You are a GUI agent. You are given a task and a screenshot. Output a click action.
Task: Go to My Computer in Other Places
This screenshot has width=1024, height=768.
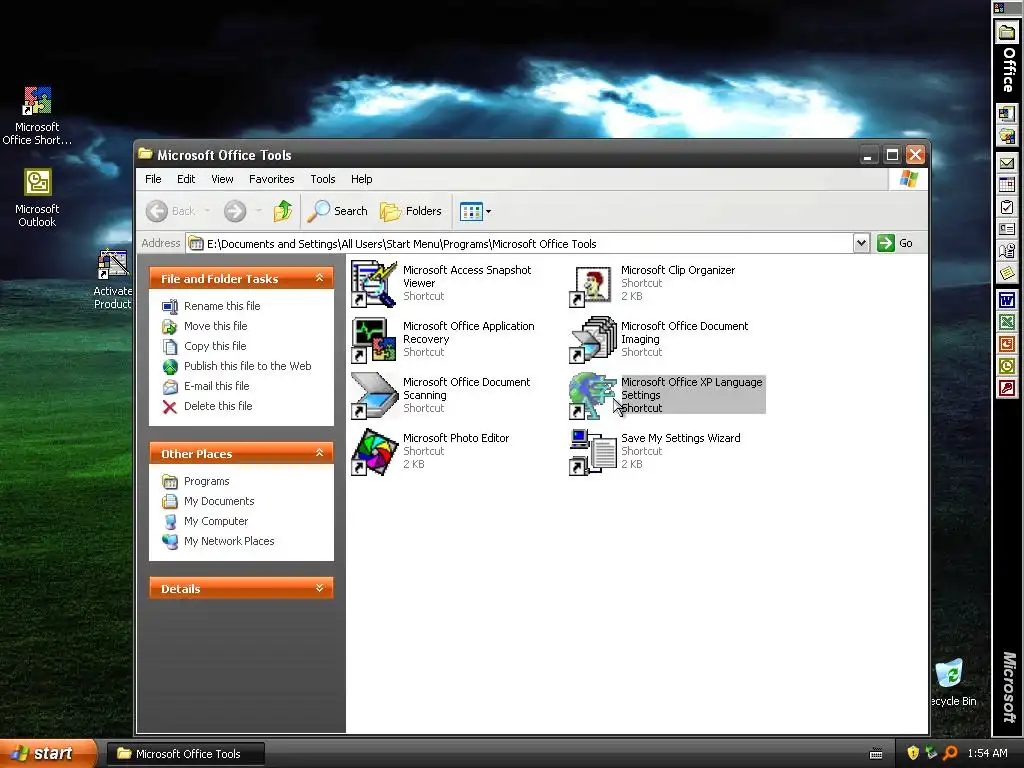point(216,521)
